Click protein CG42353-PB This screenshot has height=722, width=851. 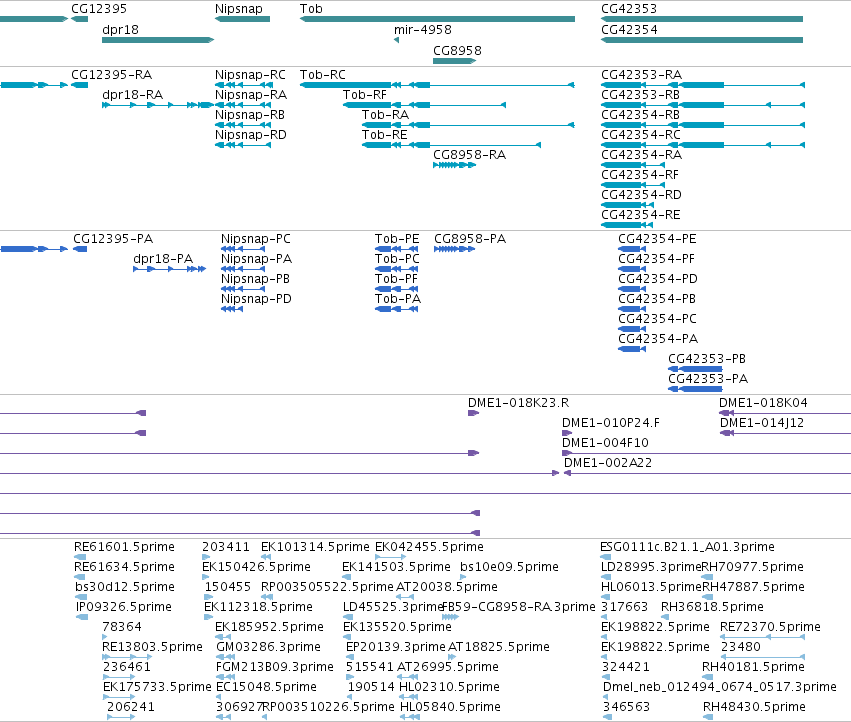pyautogui.click(x=707, y=359)
